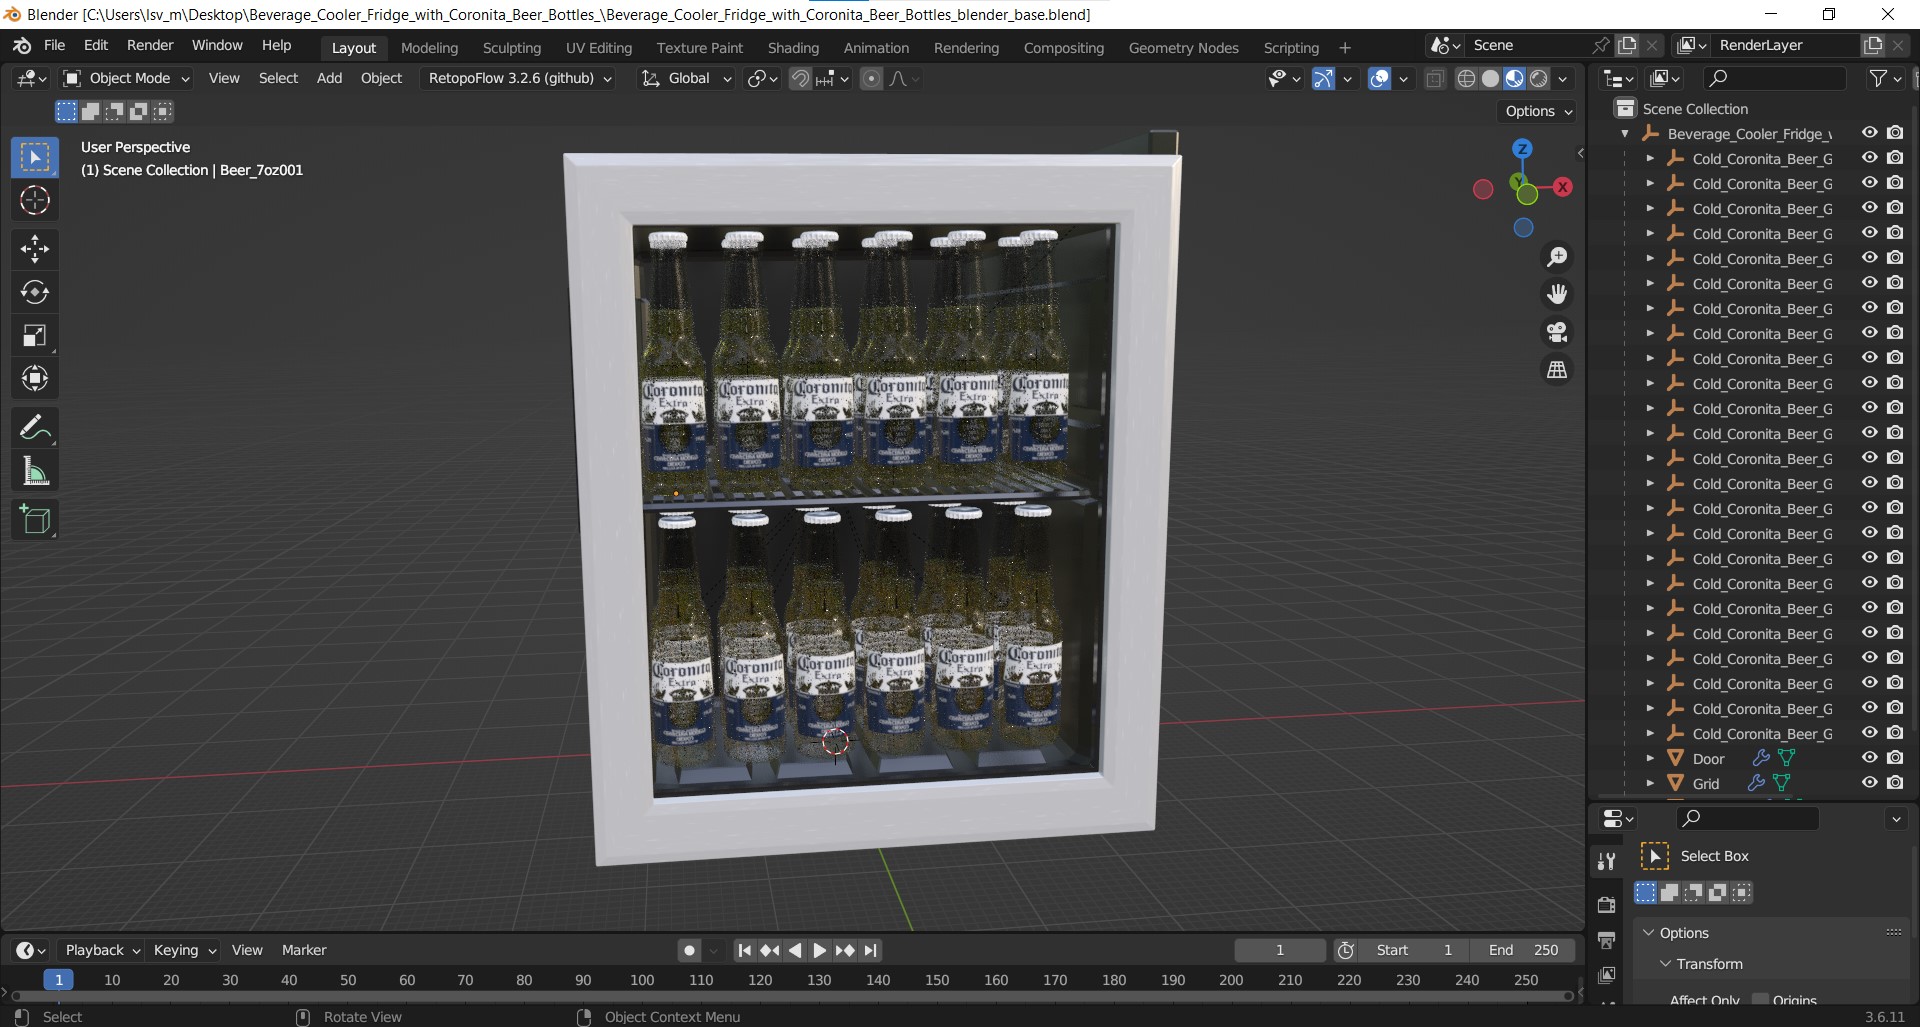Switch to the Geometry Nodes workspace tab
Image resolution: width=1920 pixels, height=1027 pixels.
pyautogui.click(x=1183, y=48)
